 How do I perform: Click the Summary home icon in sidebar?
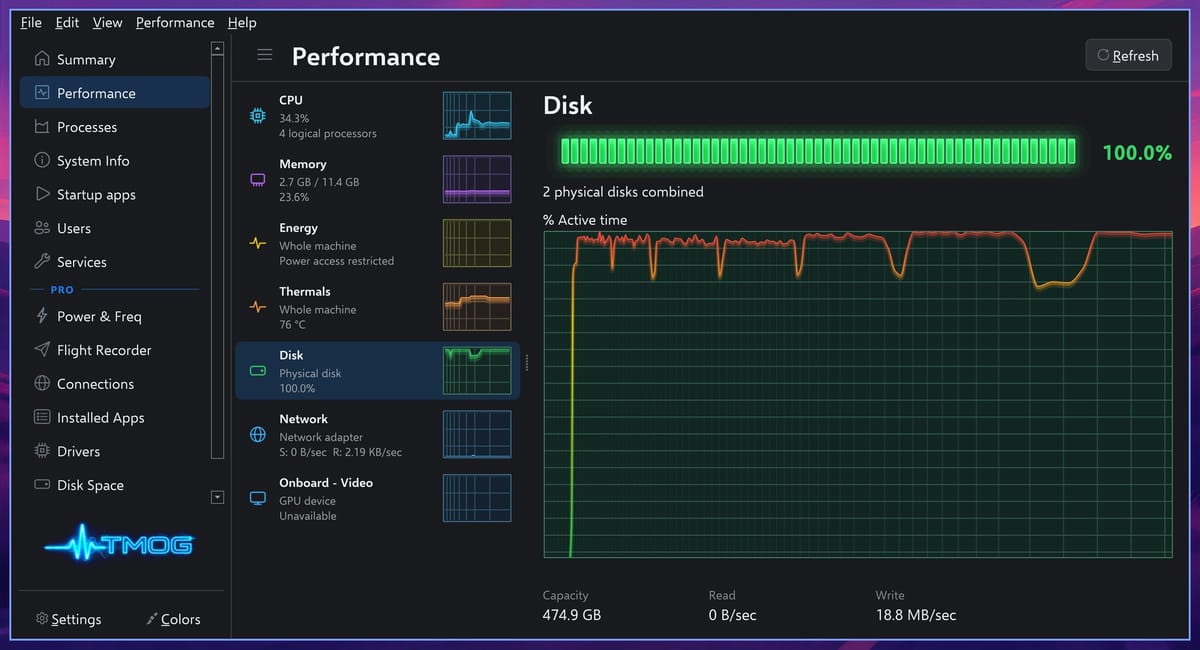pos(42,59)
